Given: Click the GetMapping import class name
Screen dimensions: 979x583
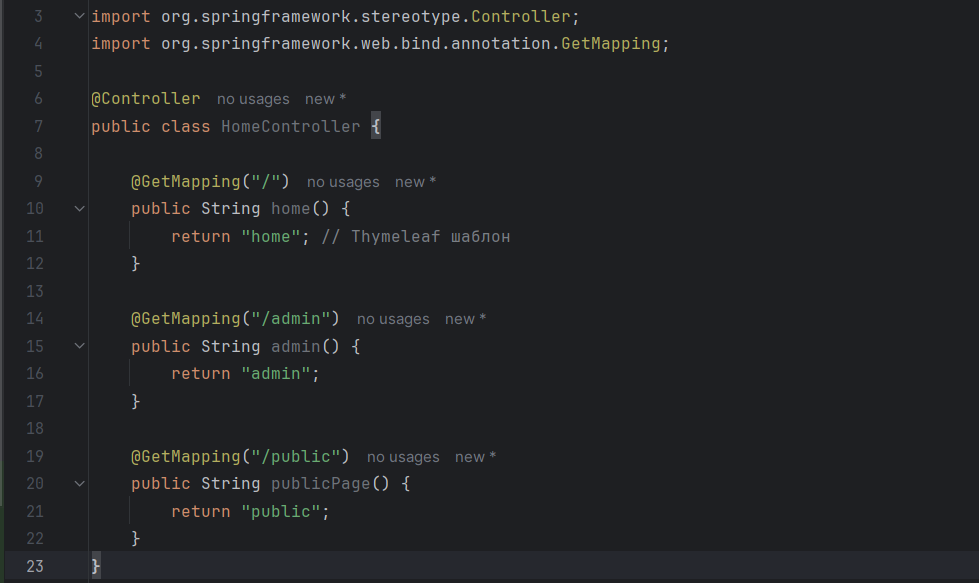Looking at the screenshot, I should pyautogui.click(x=611, y=44).
